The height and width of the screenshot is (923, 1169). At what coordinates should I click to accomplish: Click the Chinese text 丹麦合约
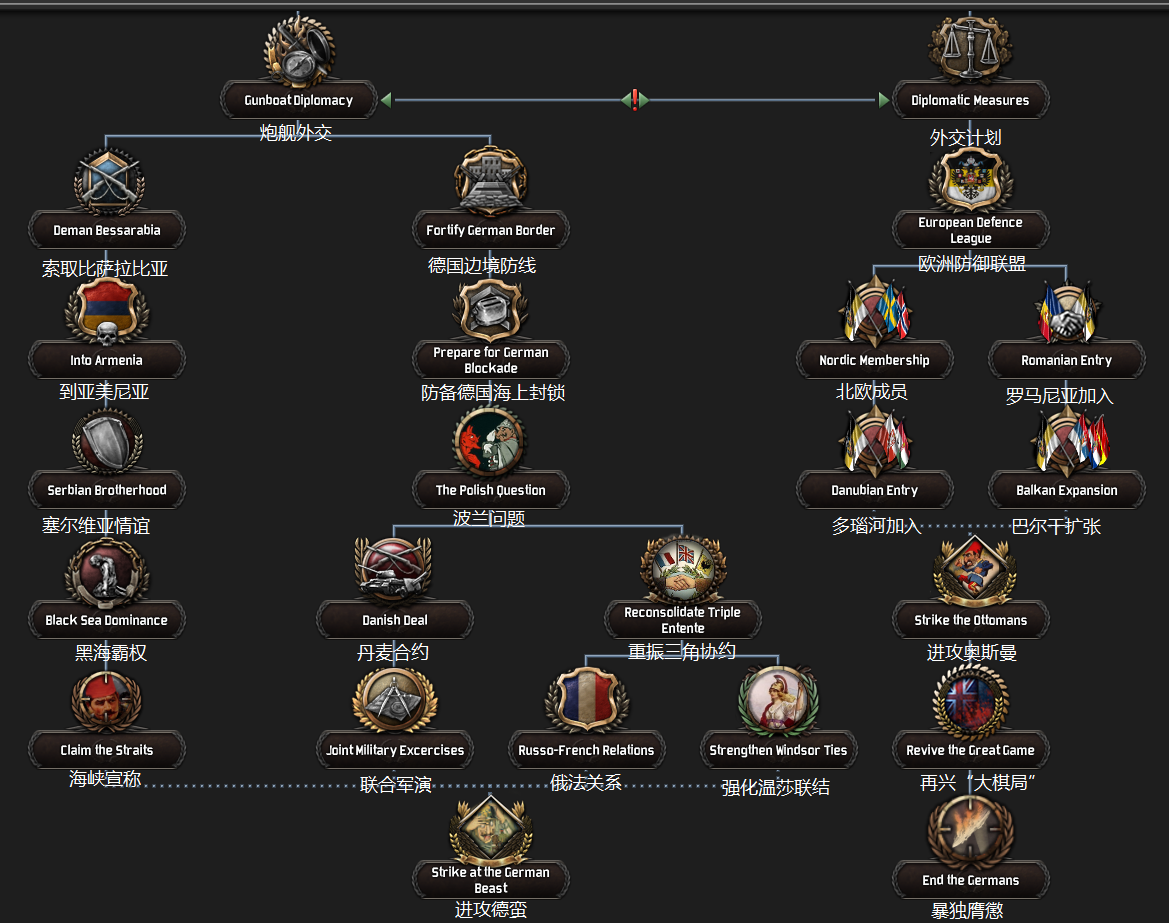pos(393,653)
